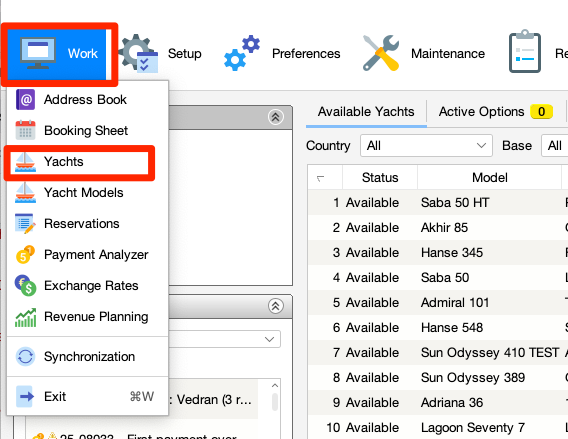568x439 pixels.
Task: Open Payment Analyzer menu entry
Action: tap(88, 255)
